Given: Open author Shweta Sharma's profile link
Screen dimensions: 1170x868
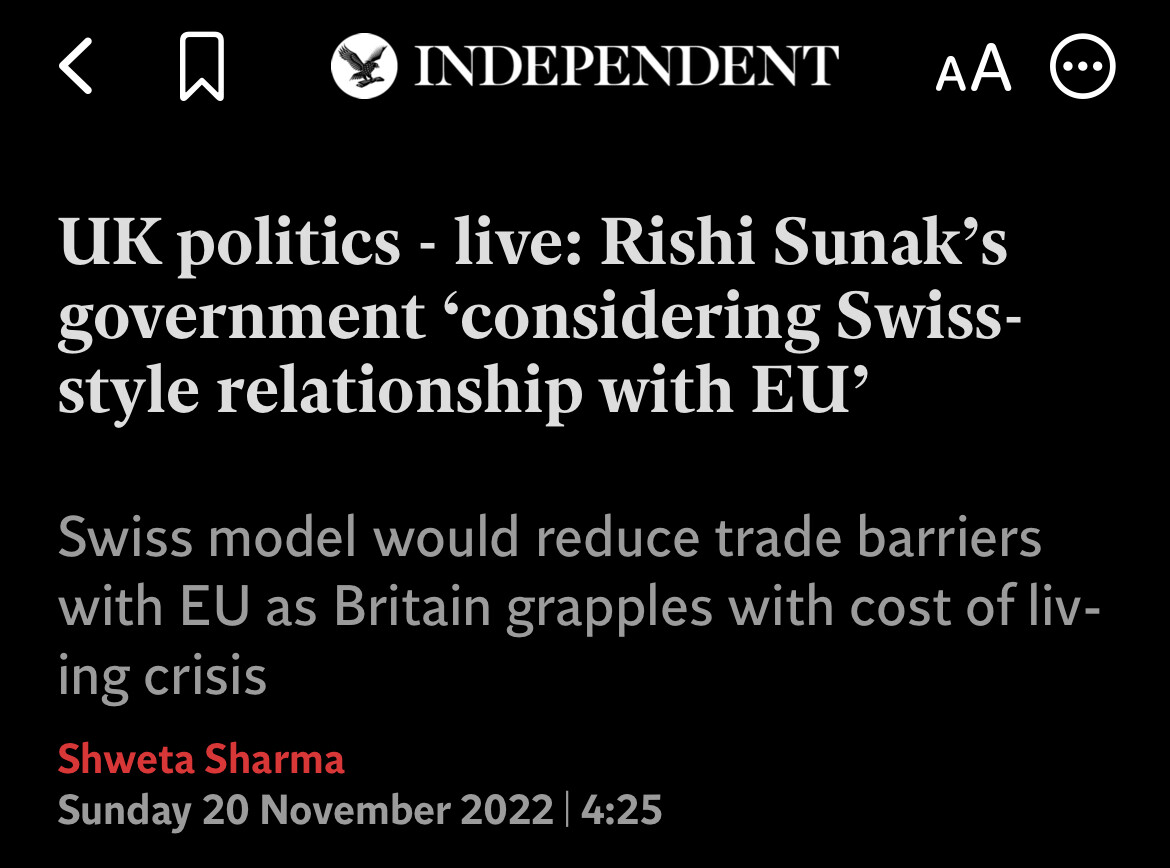Looking at the screenshot, I should 201,759.
